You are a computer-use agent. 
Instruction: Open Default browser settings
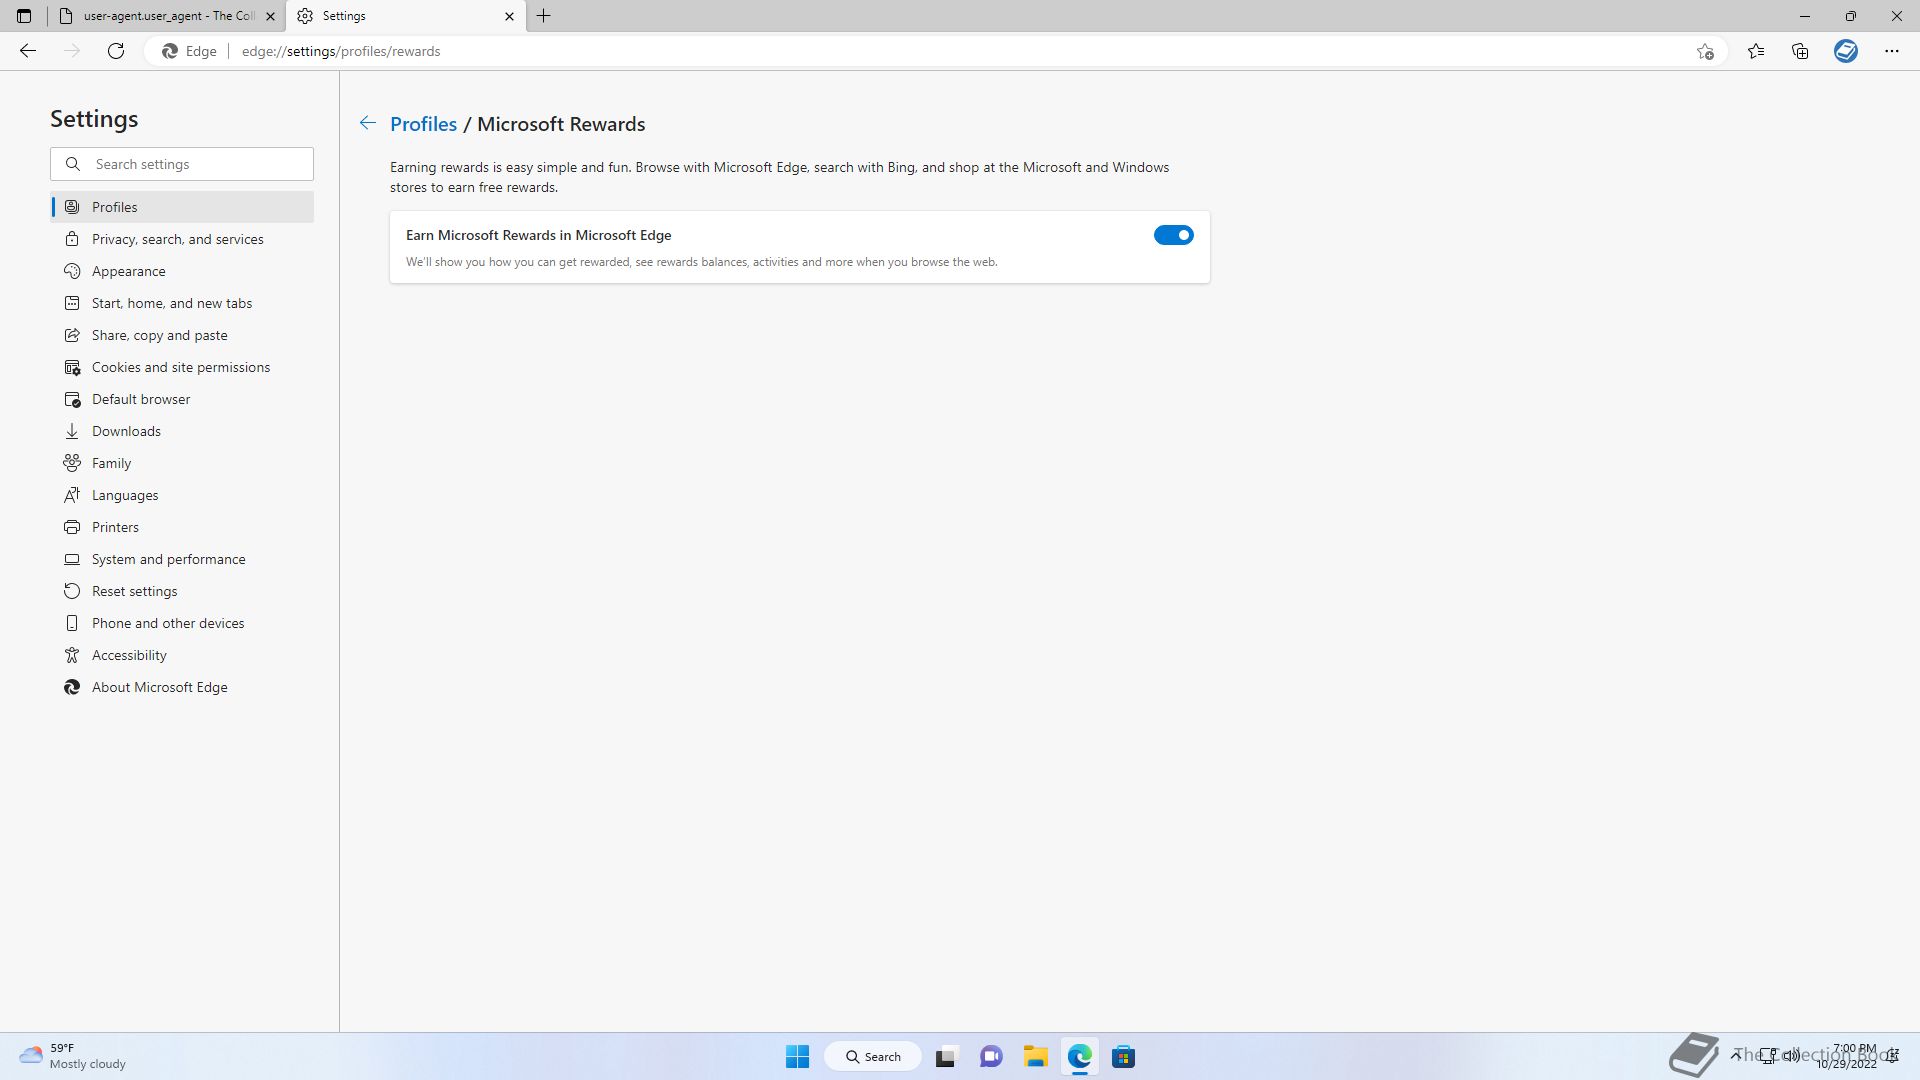[x=182, y=399]
